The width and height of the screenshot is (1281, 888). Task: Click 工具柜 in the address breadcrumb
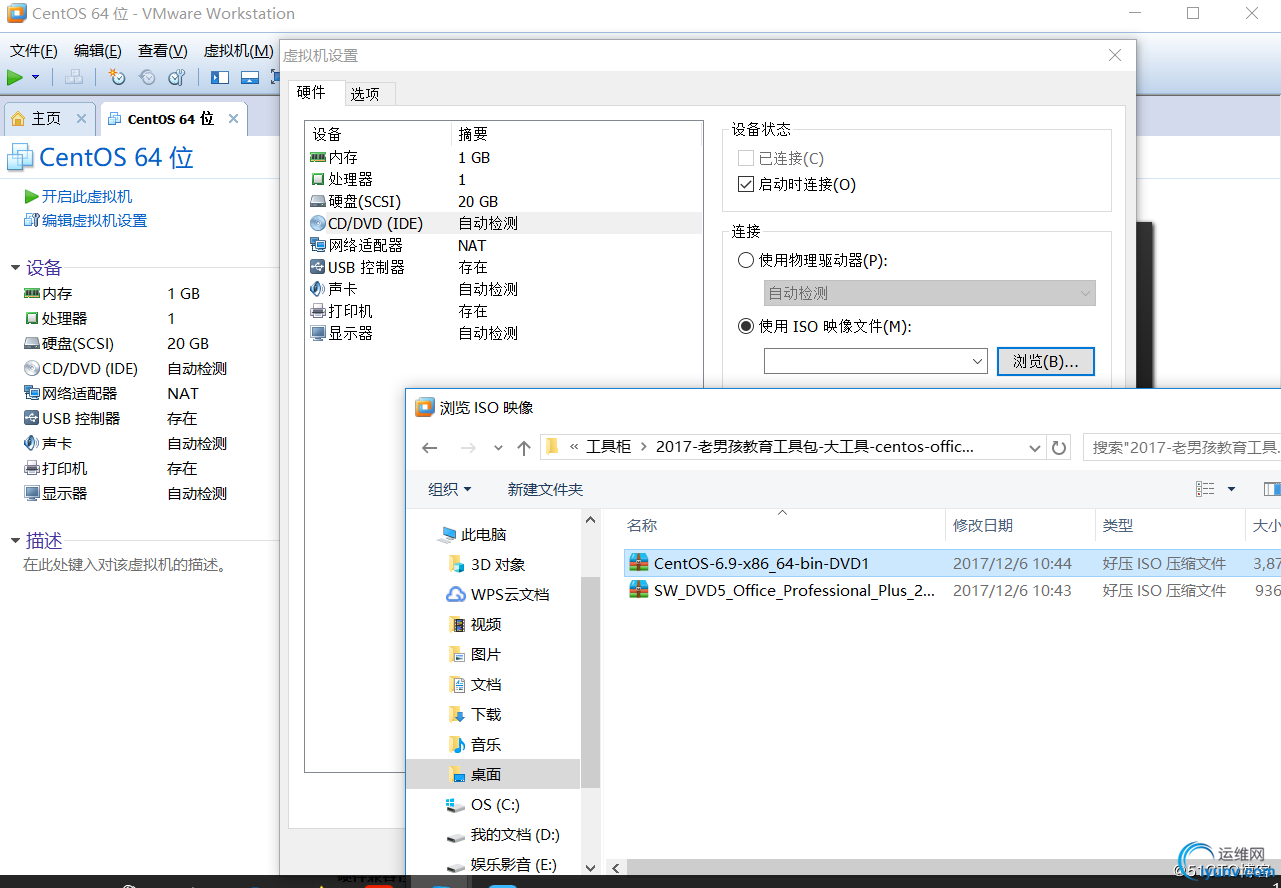pos(608,447)
